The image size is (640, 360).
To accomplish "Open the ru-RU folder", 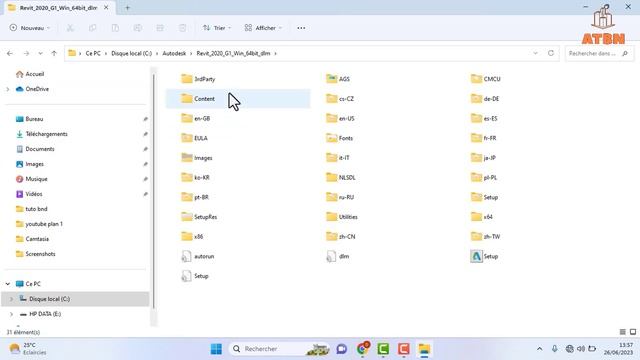I will (x=340, y=197).
